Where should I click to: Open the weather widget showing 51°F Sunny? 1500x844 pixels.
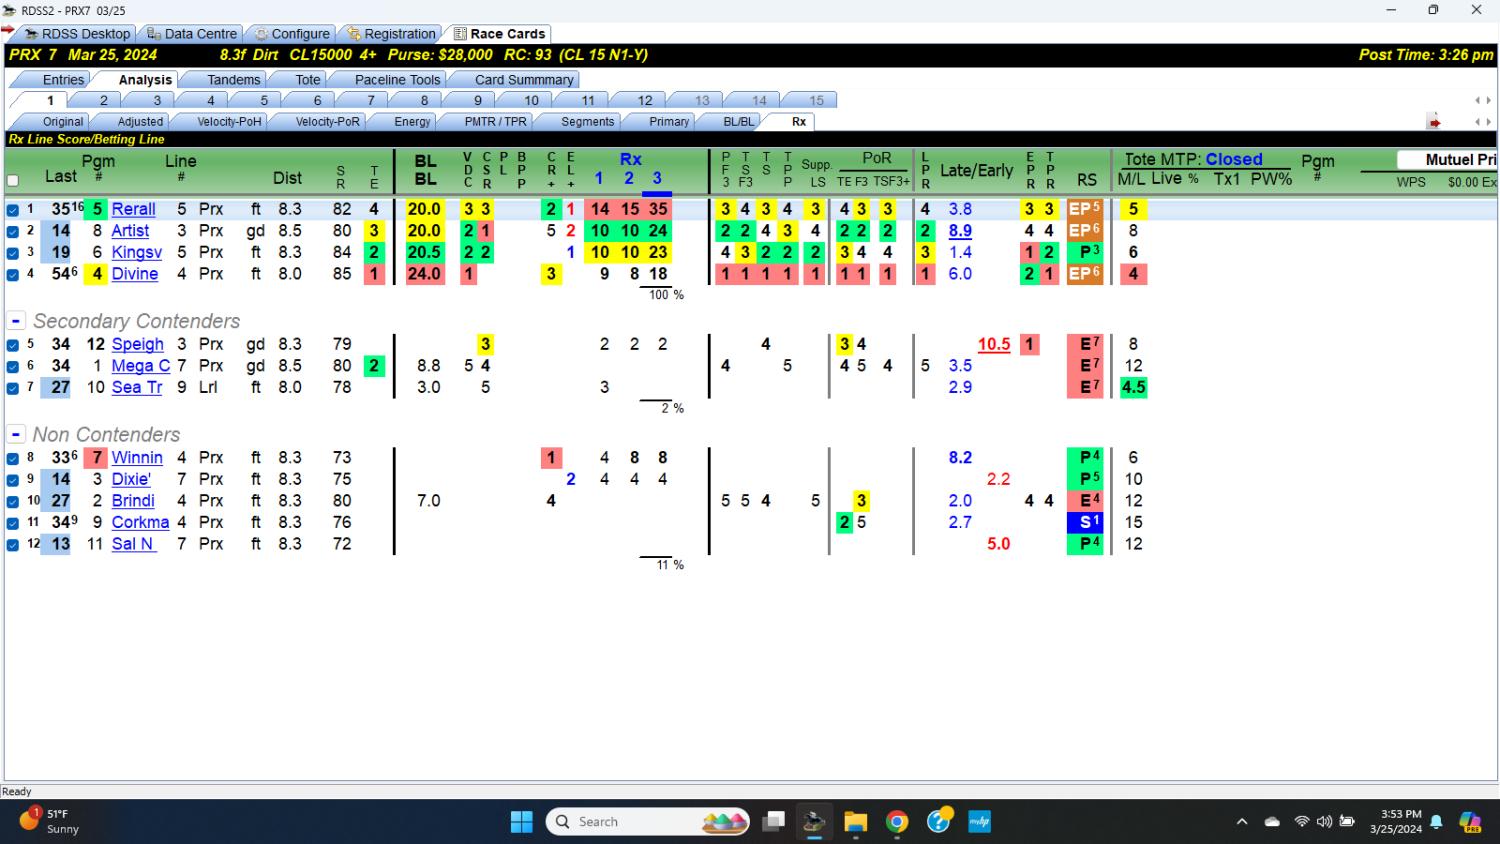coord(50,822)
